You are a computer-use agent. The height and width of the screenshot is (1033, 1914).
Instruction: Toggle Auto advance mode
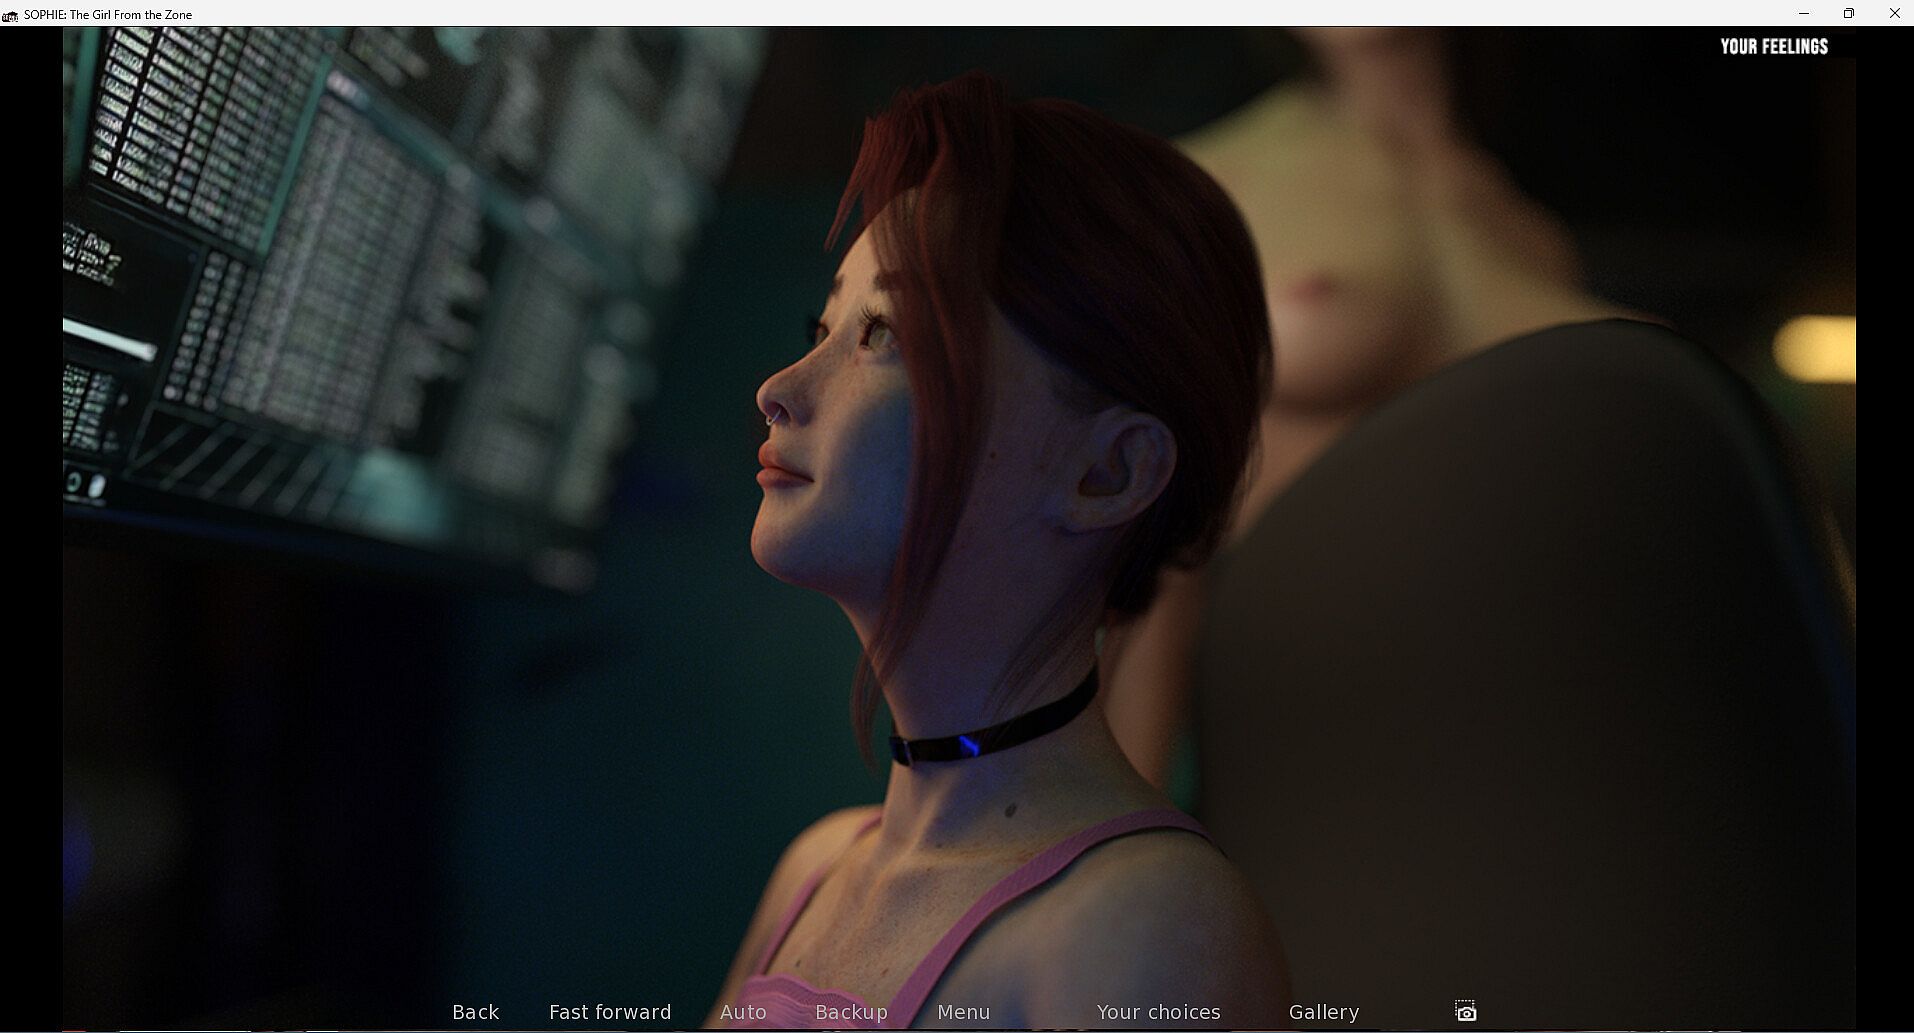(743, 1012)
